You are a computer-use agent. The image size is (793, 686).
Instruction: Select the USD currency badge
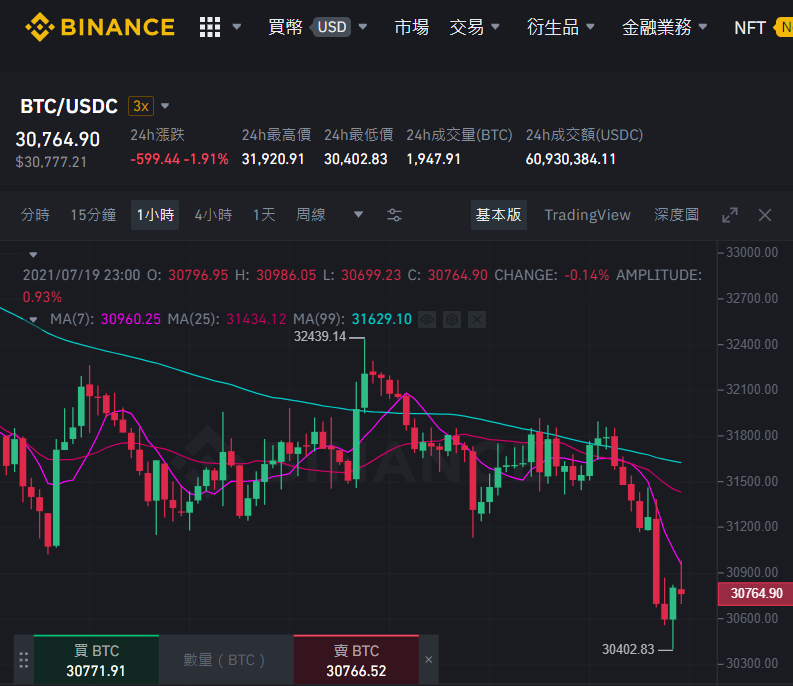(332, 27)
